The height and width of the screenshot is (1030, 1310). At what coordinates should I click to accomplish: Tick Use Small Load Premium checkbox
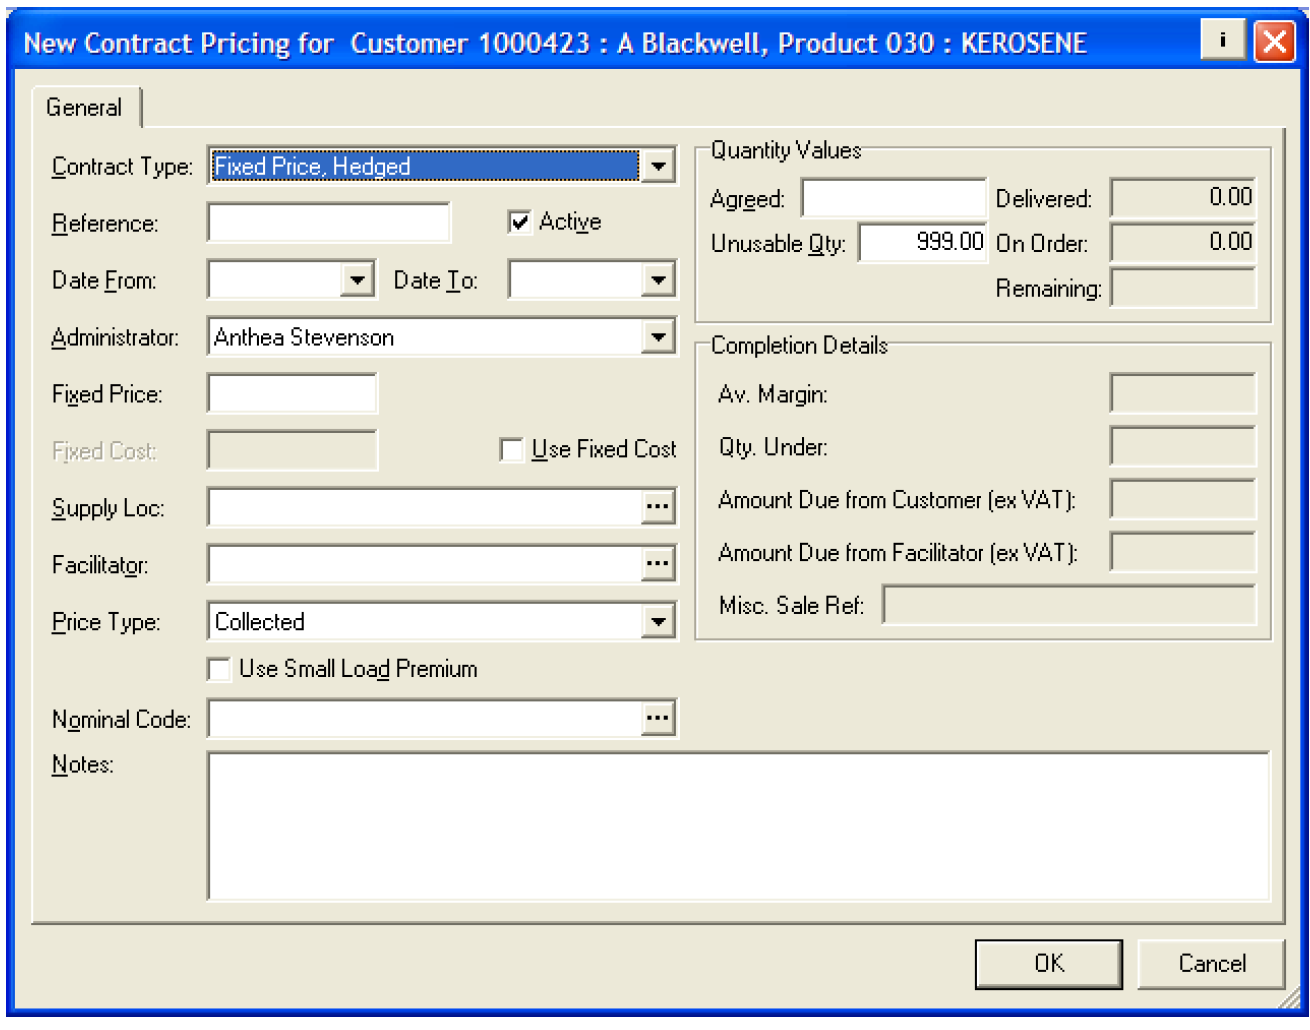[219, 669]
